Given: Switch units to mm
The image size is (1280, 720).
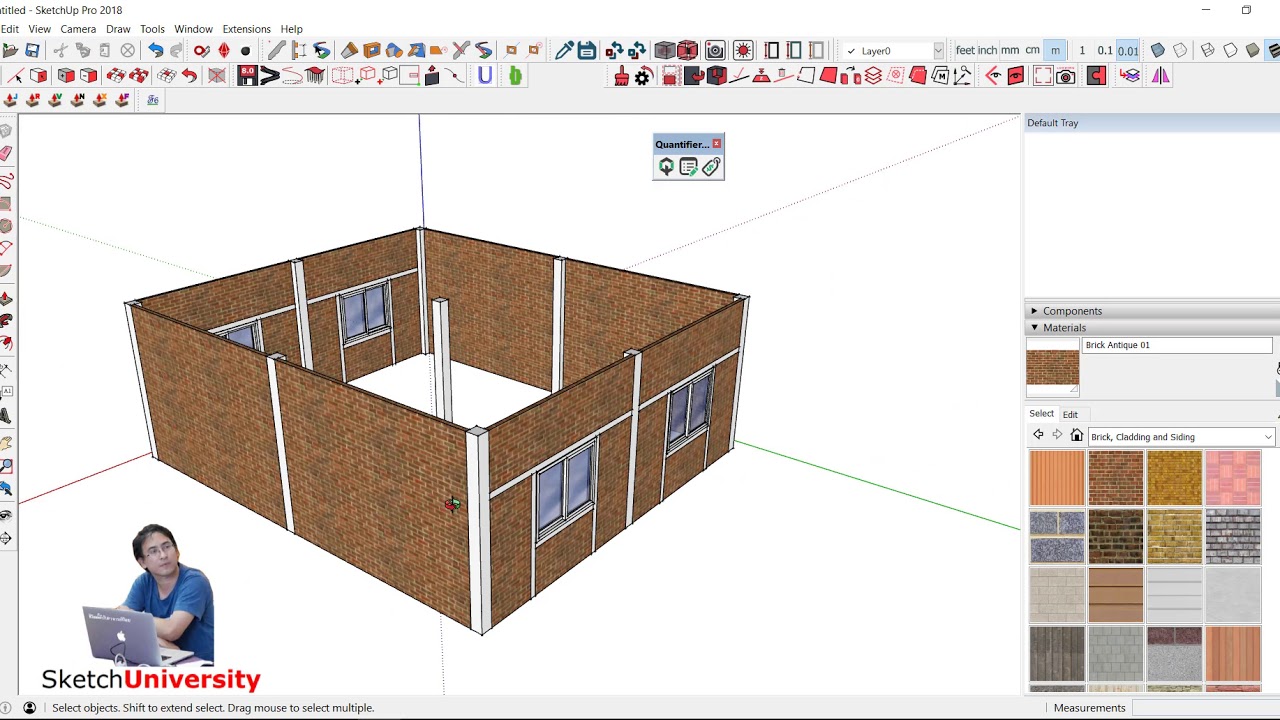Looking at the screenshot, I should coord(1010,51).
